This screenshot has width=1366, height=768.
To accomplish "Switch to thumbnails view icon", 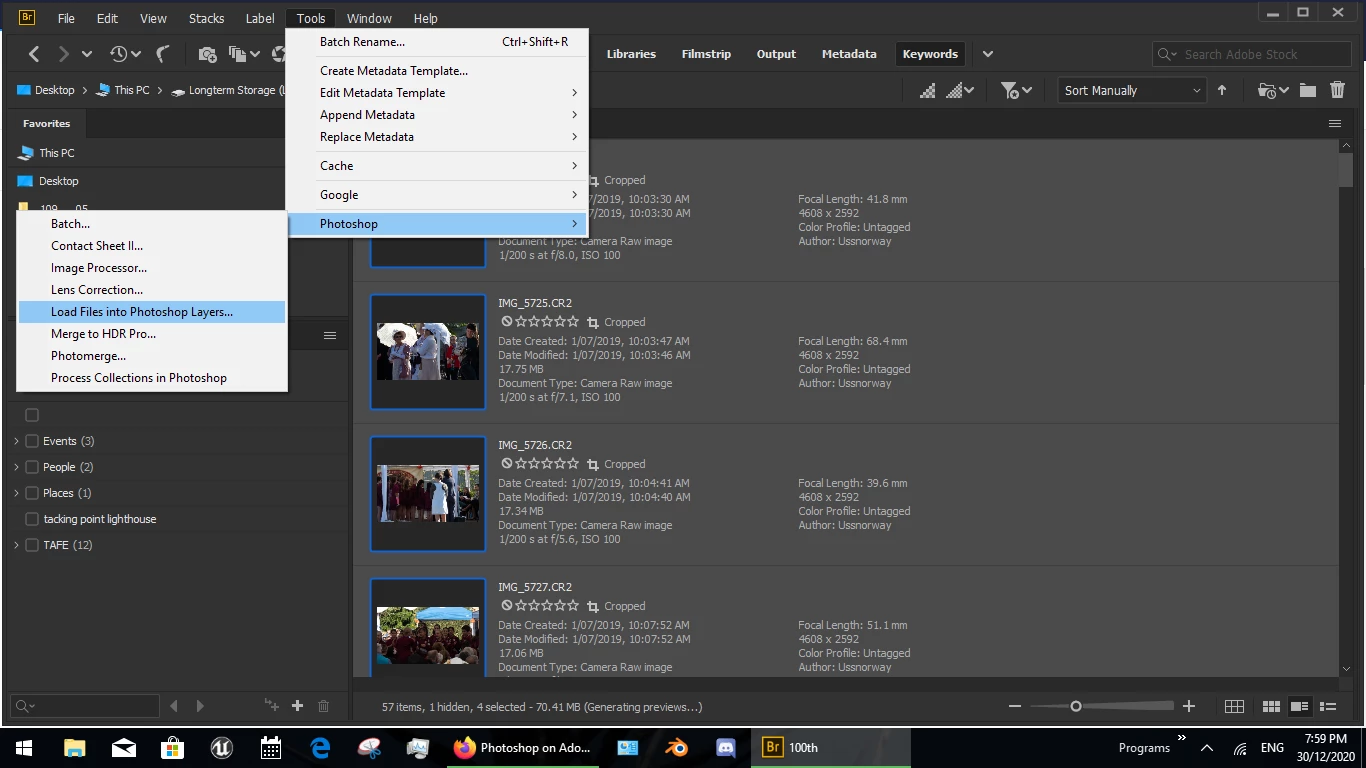I will tap(1272, 706).
